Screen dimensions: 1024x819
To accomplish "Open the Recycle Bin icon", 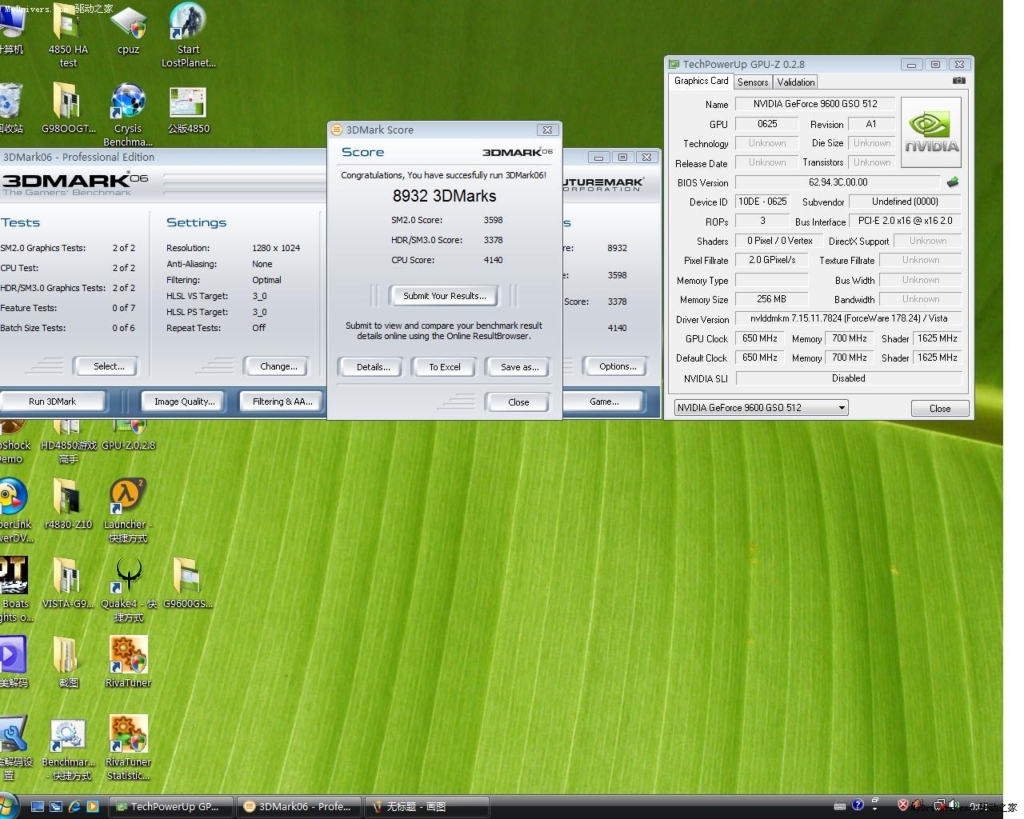I will (11, 108).
